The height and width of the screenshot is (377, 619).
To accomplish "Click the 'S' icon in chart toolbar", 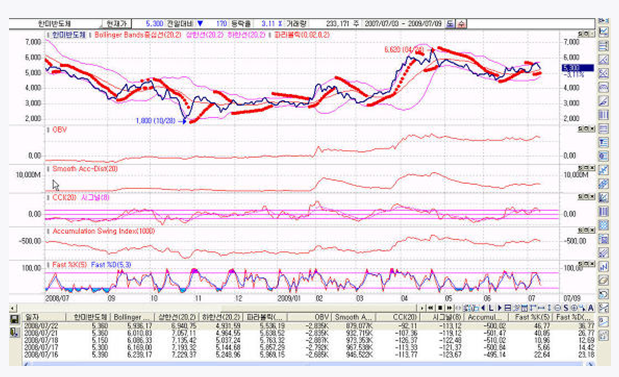I will 566,308.
